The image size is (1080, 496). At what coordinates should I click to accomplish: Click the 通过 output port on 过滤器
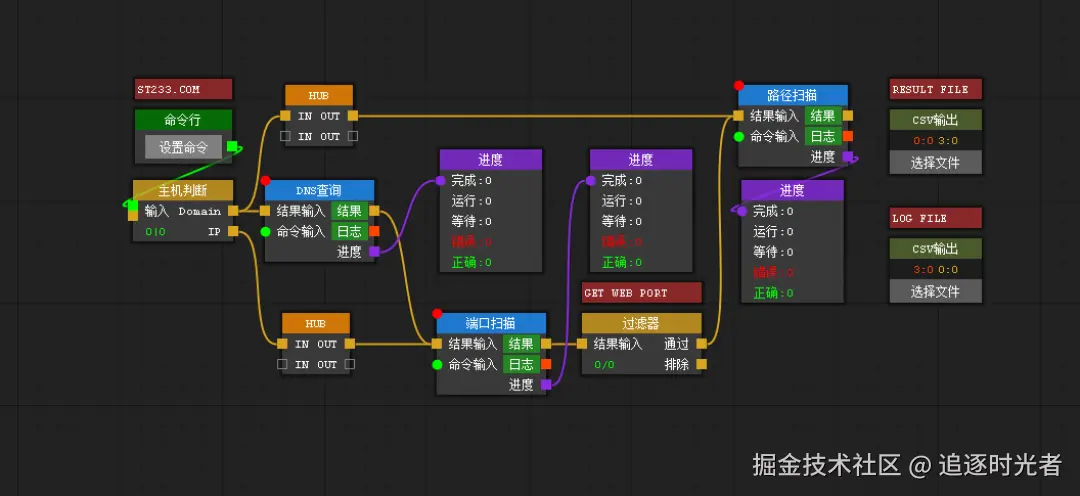[701, 344]
